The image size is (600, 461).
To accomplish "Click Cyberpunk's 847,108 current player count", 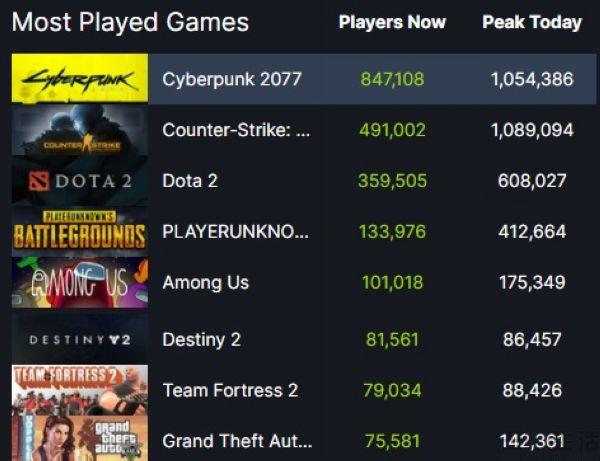I will point(392,79).
